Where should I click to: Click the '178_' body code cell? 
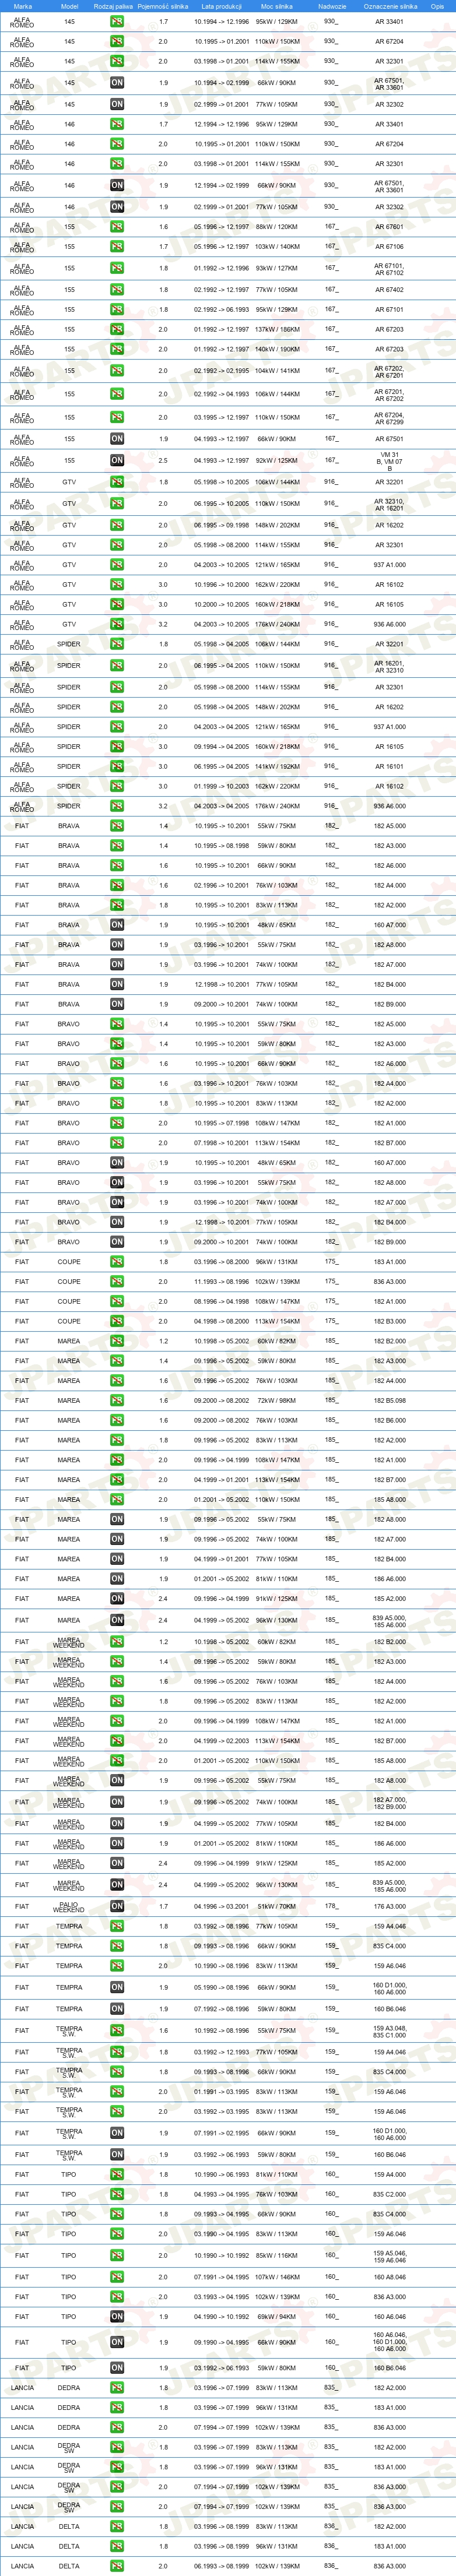[331, 1907]
